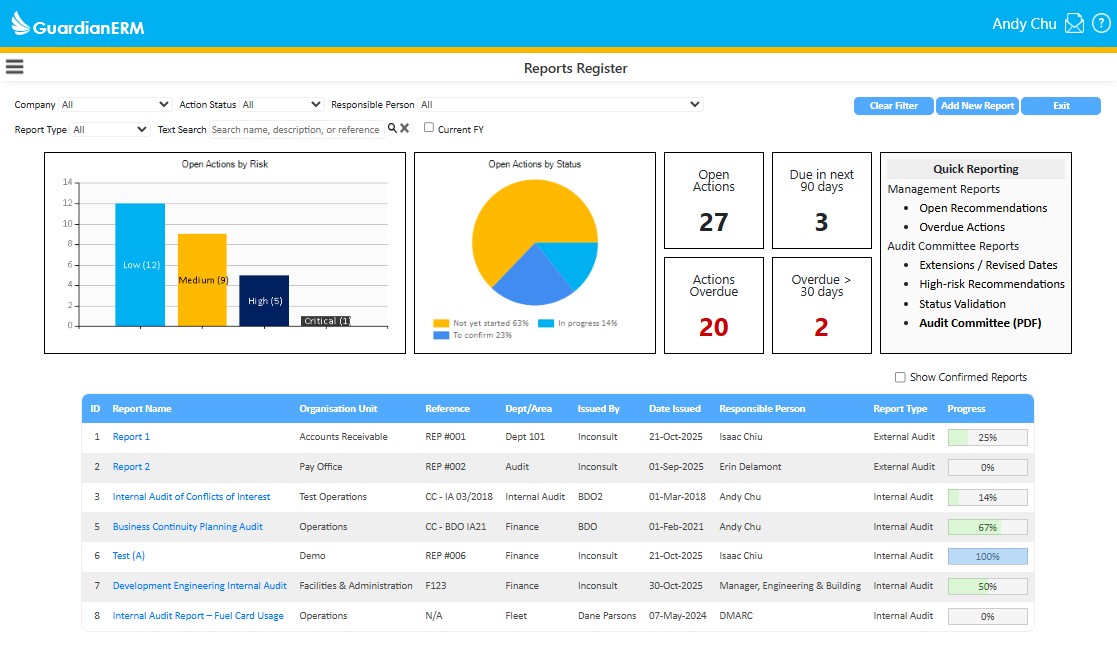Open the hamburger navigation menu
Screen dimensions: 1117x651
[x=14, y=67]
